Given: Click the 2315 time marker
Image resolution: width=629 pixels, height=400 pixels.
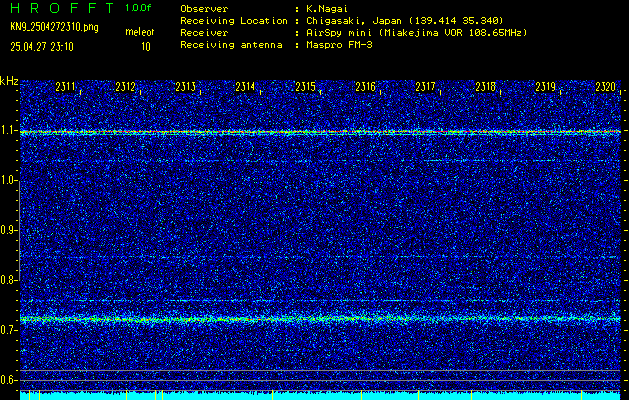Looking at the screenshot, I should (305, 87).
